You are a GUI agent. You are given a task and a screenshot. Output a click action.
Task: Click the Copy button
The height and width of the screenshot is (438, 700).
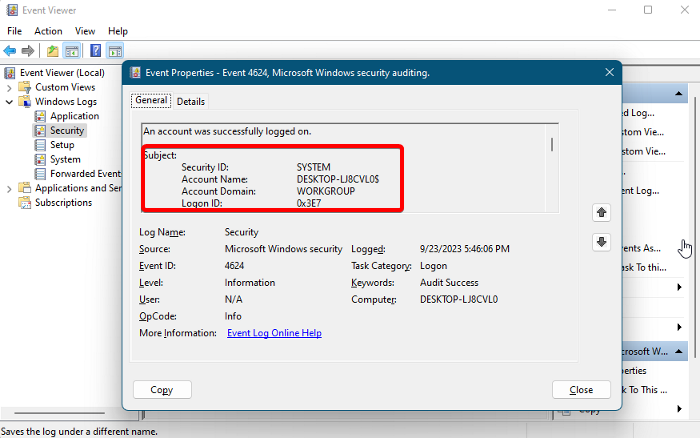pyautogui.click(x=162, y=389)
